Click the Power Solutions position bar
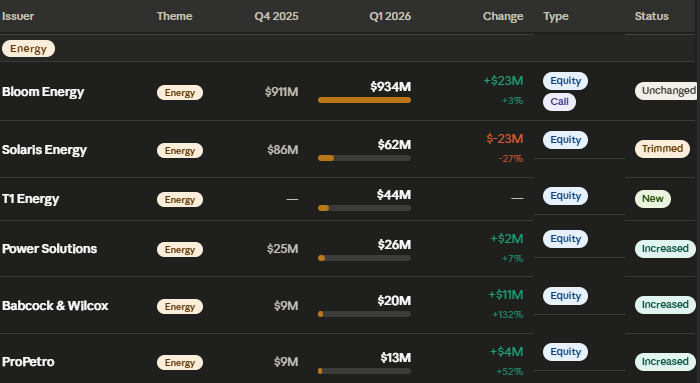The width and height of the screenshot is (700, 383). coord(364,258)
